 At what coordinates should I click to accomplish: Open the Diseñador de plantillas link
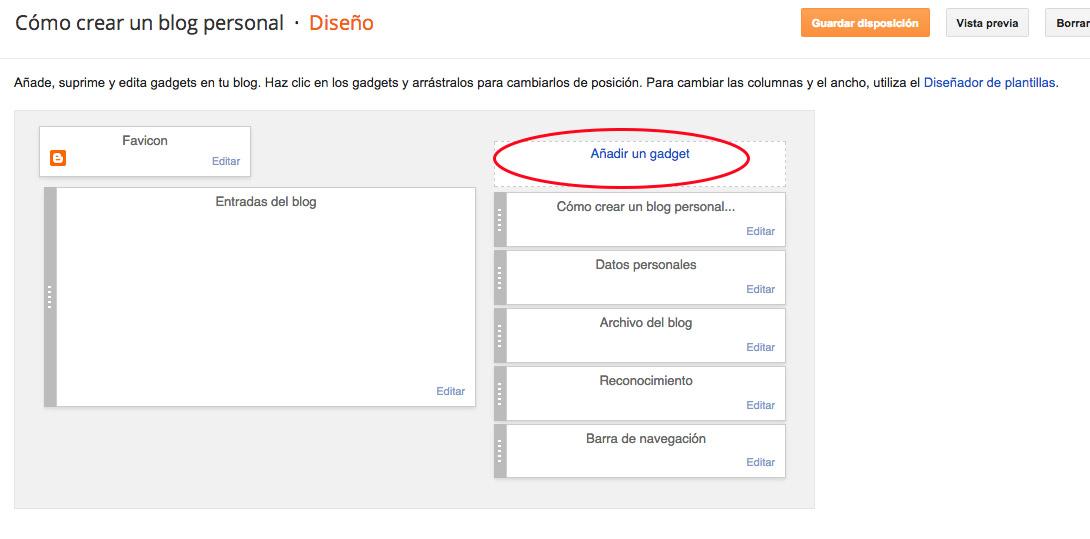point(989,83)
